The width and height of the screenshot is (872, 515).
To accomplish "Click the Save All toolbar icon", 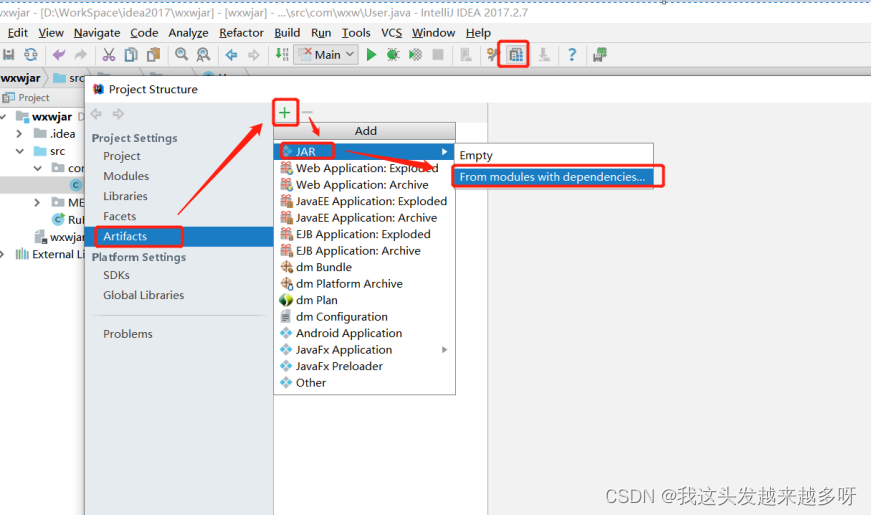I will (x=8, y=55).
